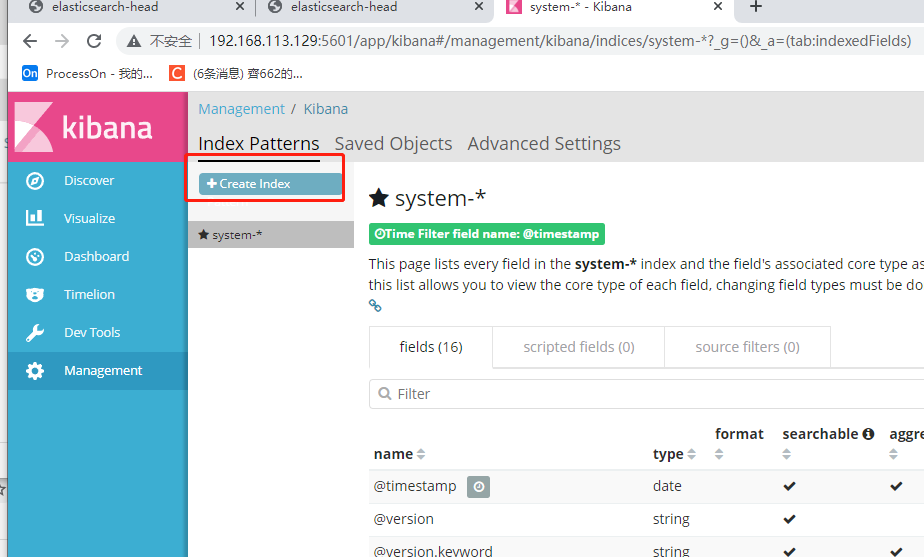Image resolution: width=924 pixels, height=557 pixels.
Task: Click the Discover label in the sidebar
Action: pos(89,180)
